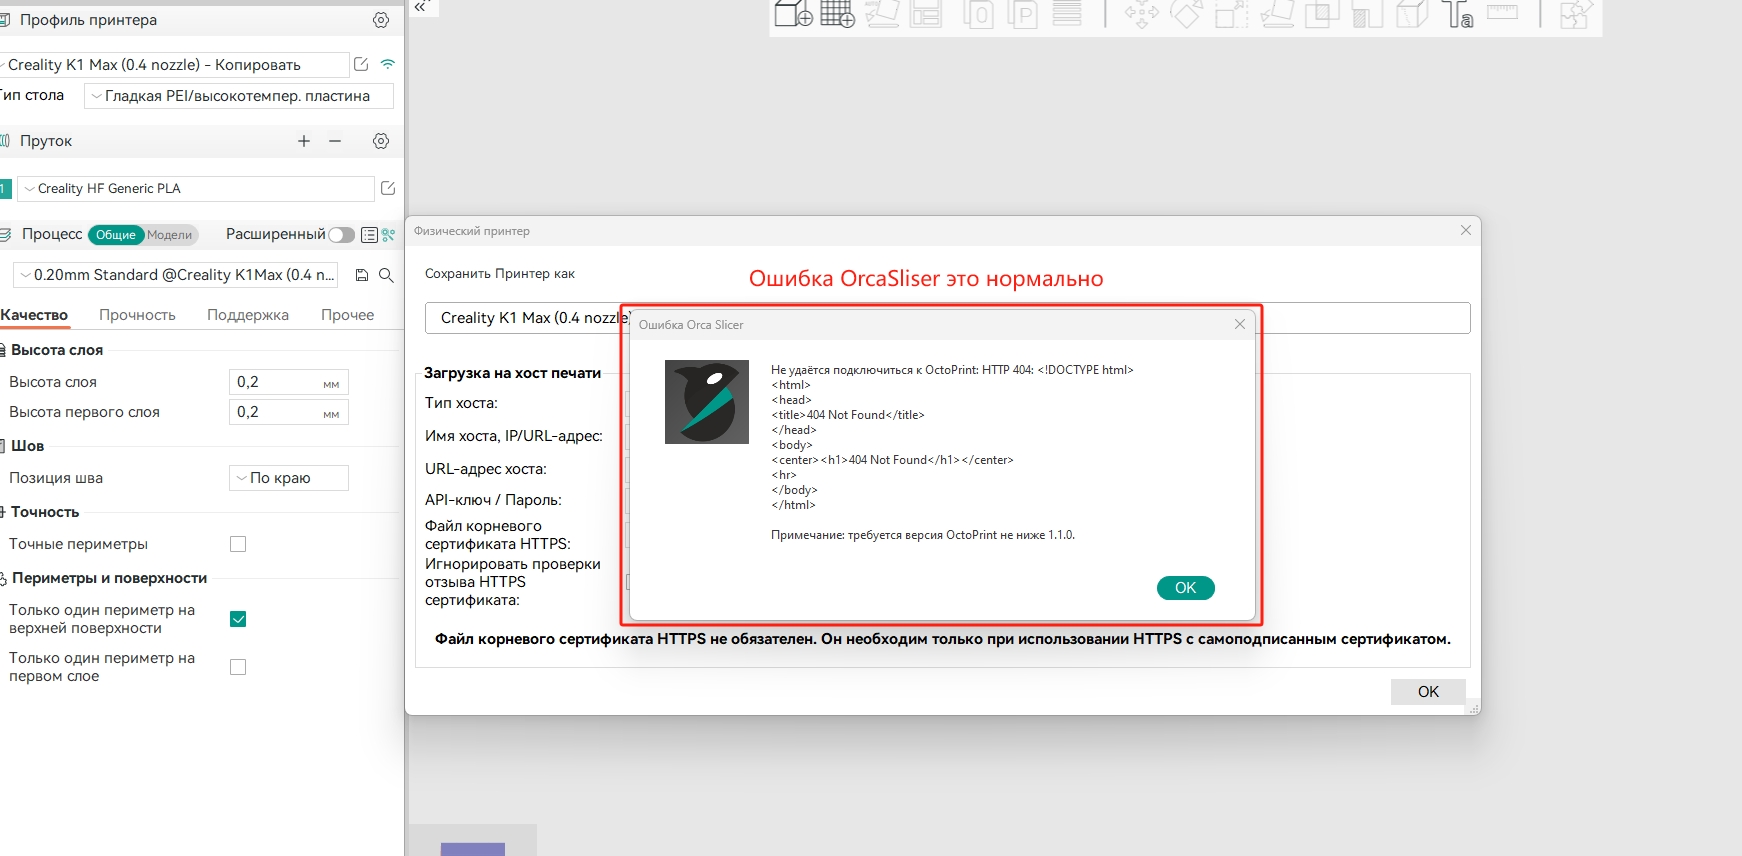This screenshot has height=856, width=1742.
Task: Close the Ошибка Orca Slicer dialog
Action: point(1240,324)
